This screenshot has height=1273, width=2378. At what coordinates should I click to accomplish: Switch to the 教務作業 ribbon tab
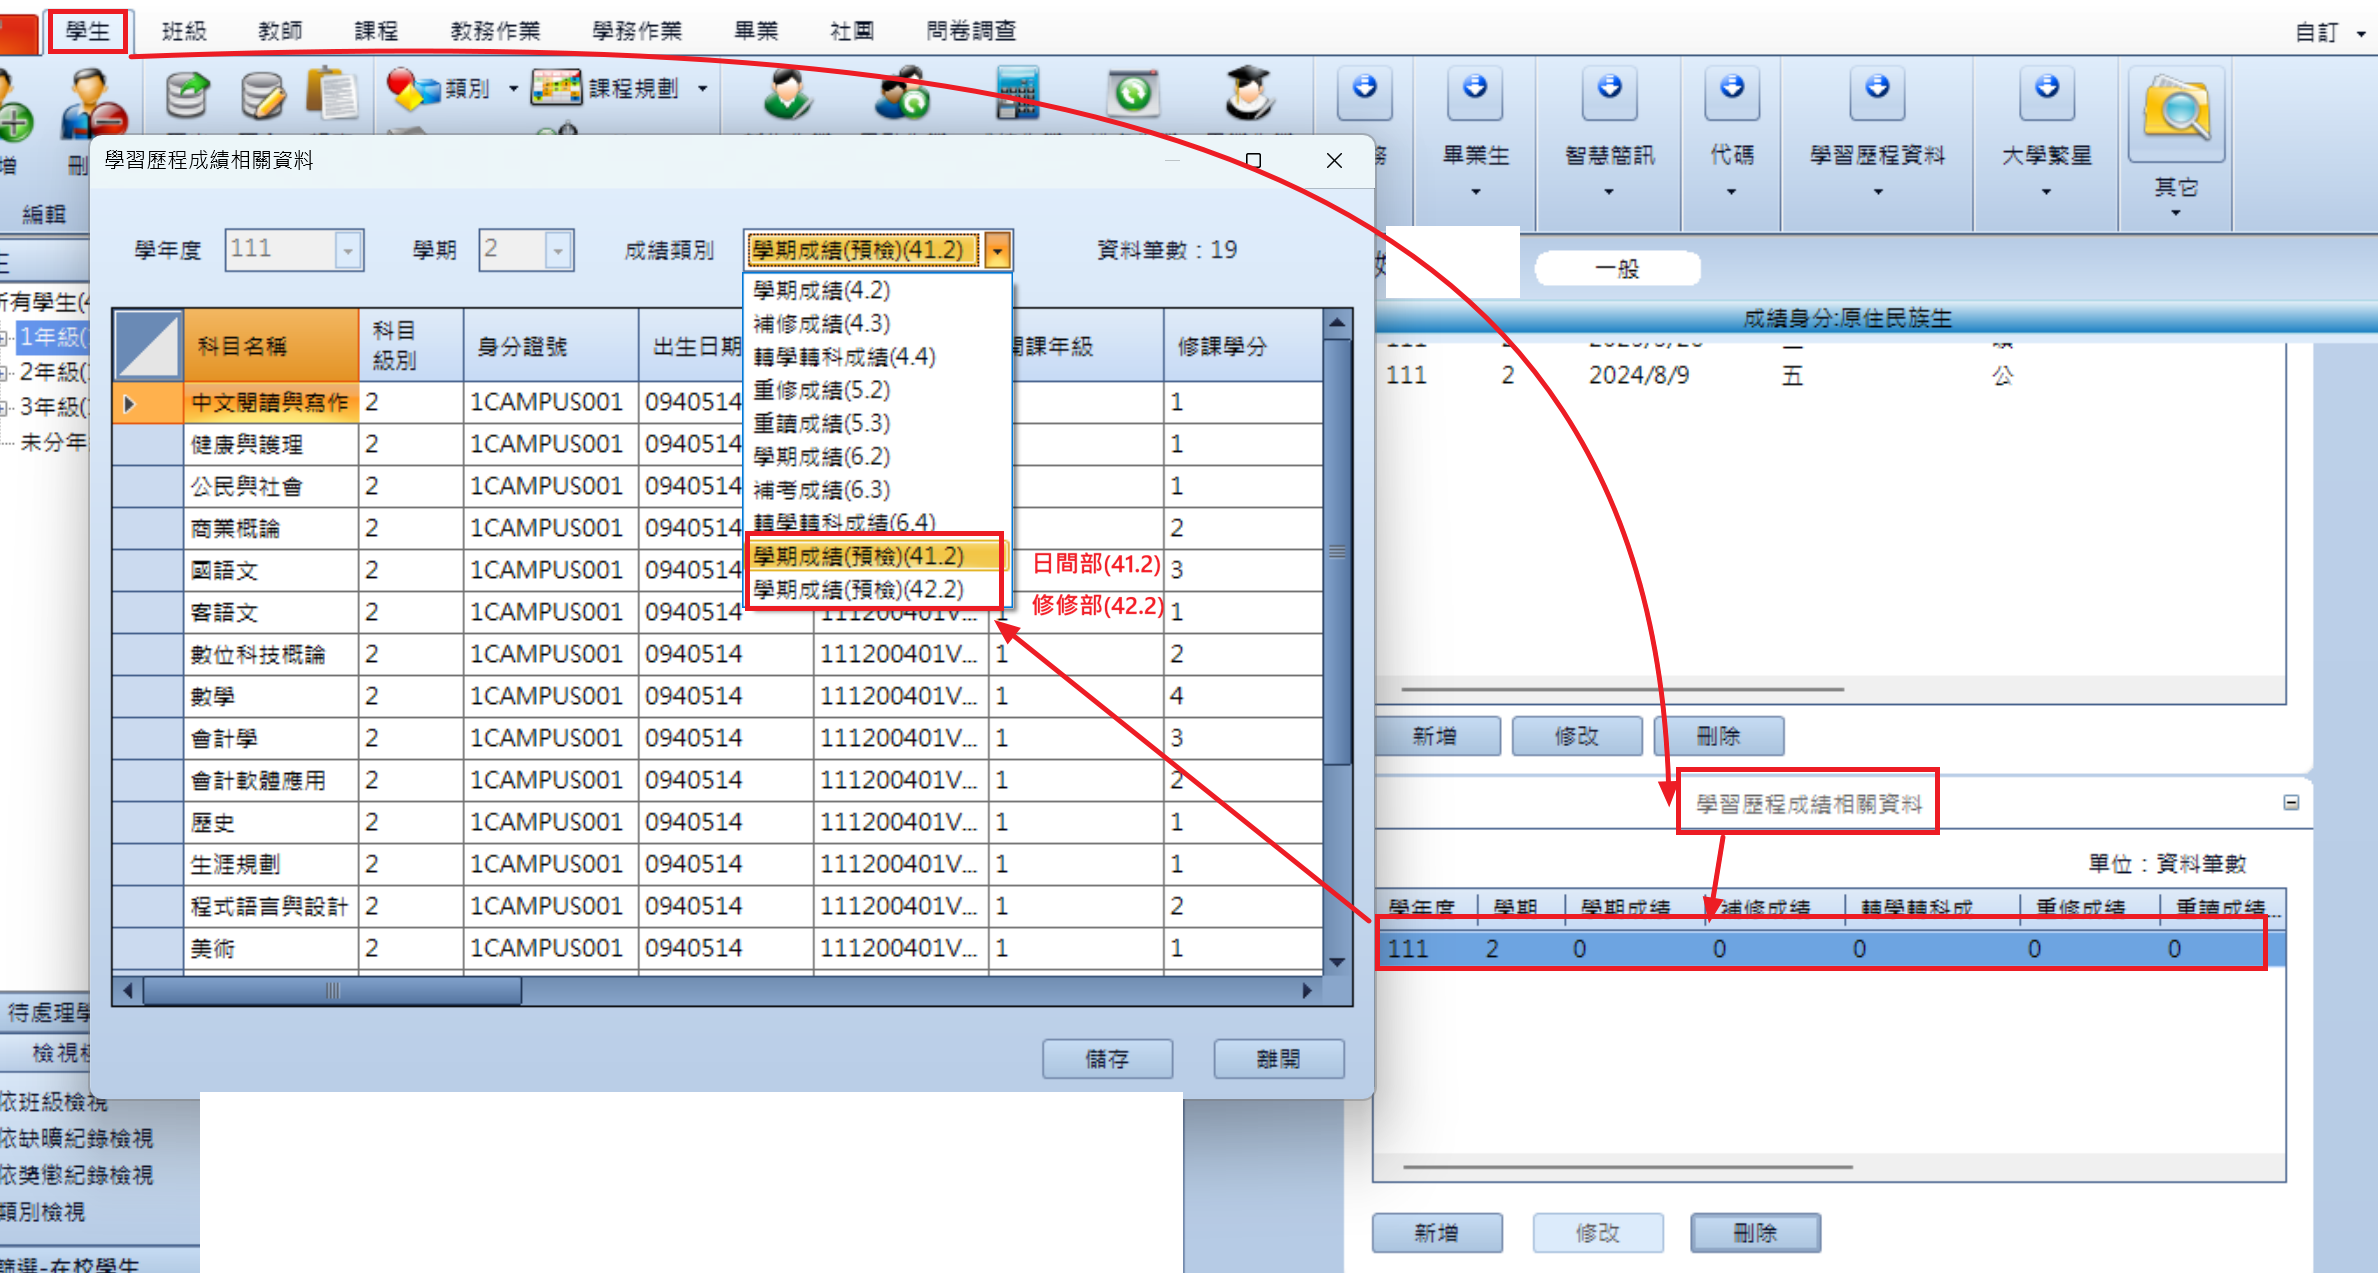click(x=495, y=32)
